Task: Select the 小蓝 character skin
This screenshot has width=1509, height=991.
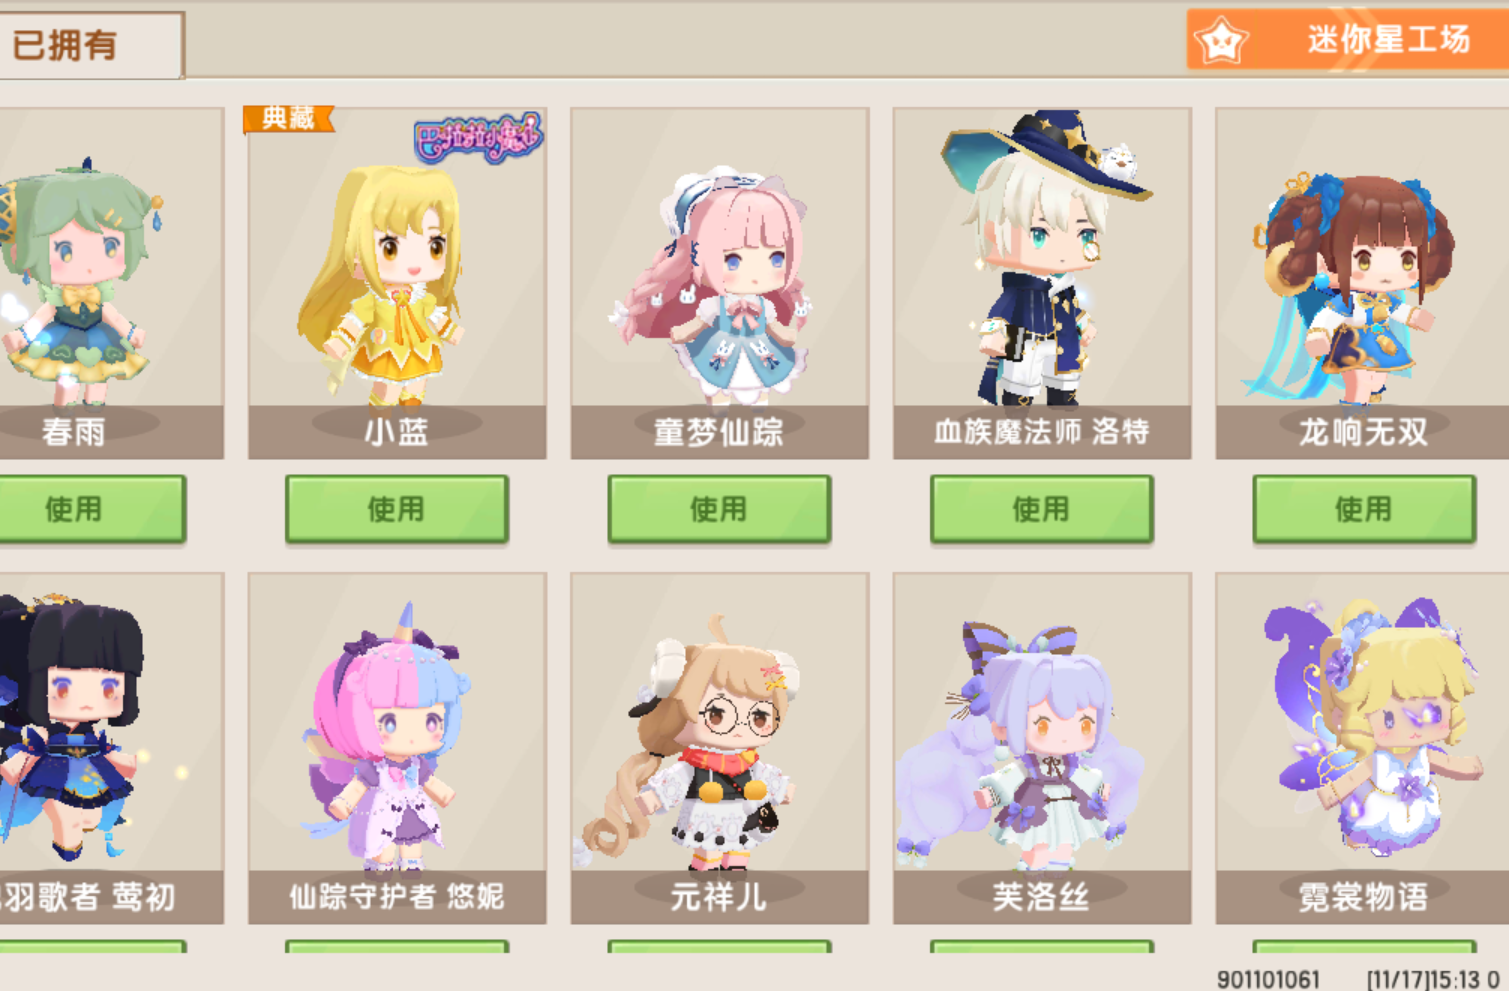Action: coord(397,283)
